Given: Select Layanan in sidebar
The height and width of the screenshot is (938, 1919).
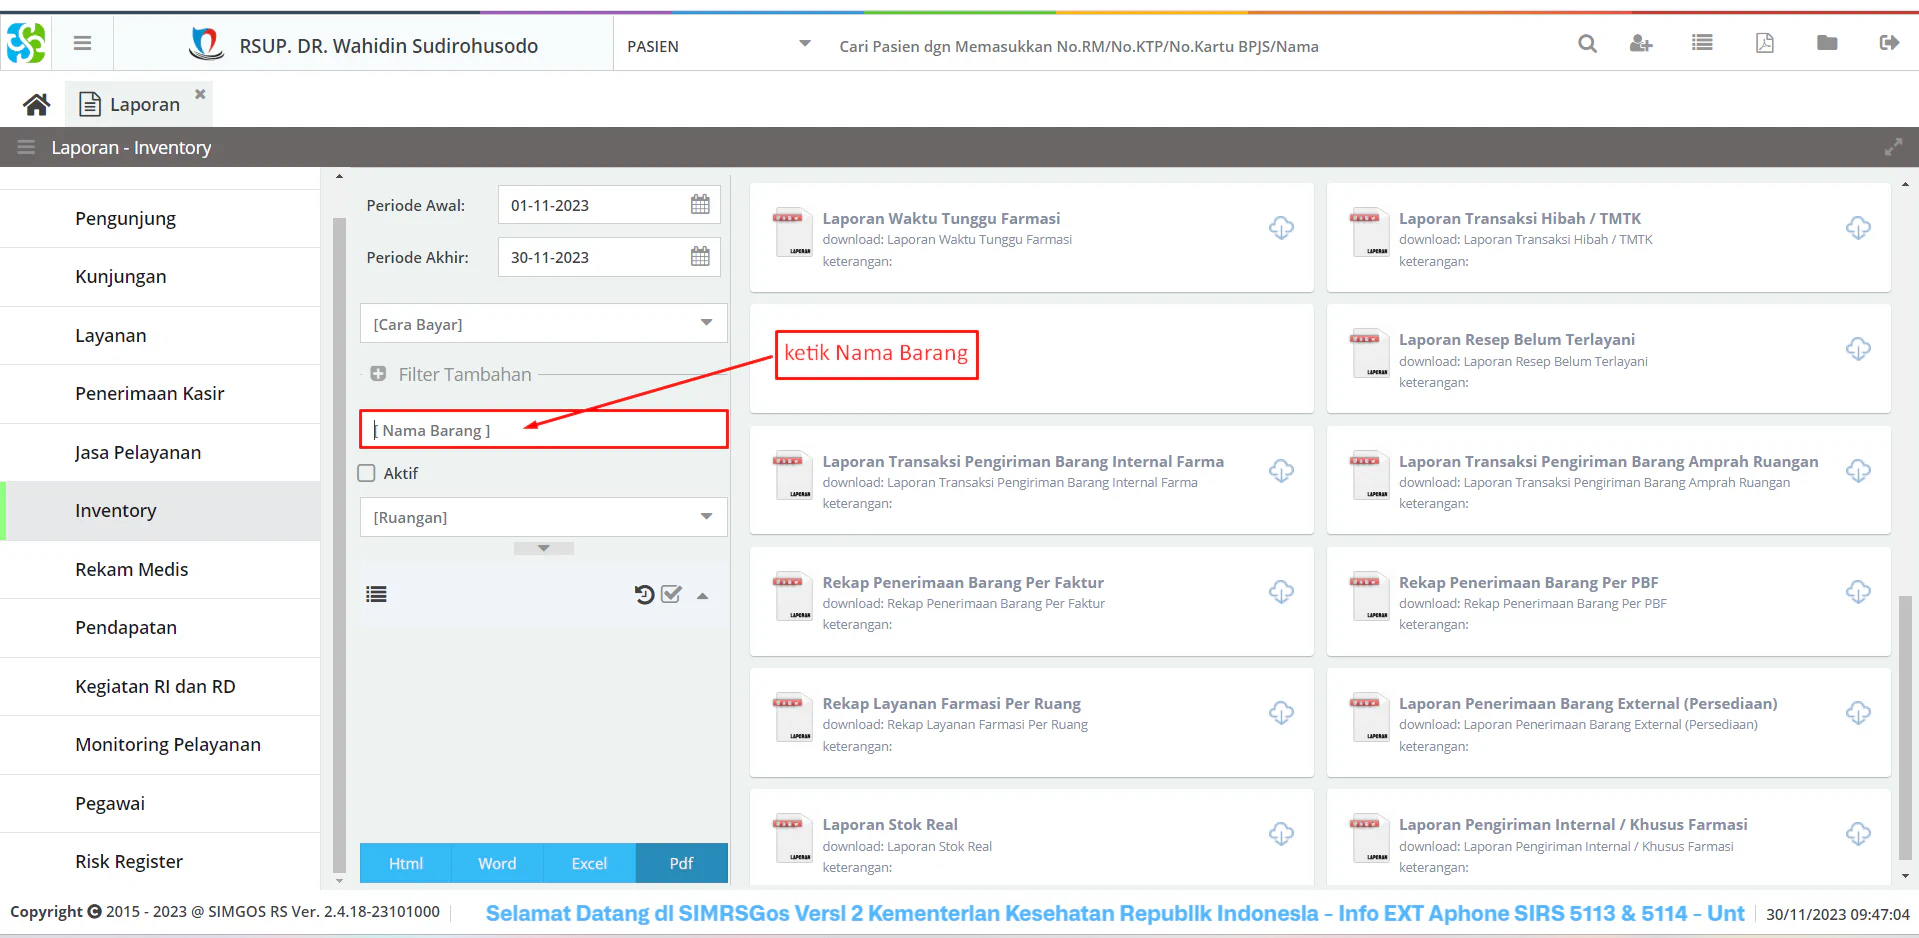Looking at the screenshot, I should coord(160,335).
